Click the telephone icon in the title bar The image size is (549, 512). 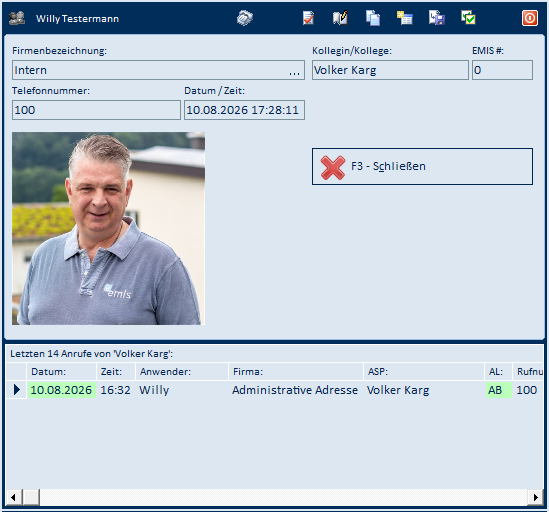click(x=245, y=18)
